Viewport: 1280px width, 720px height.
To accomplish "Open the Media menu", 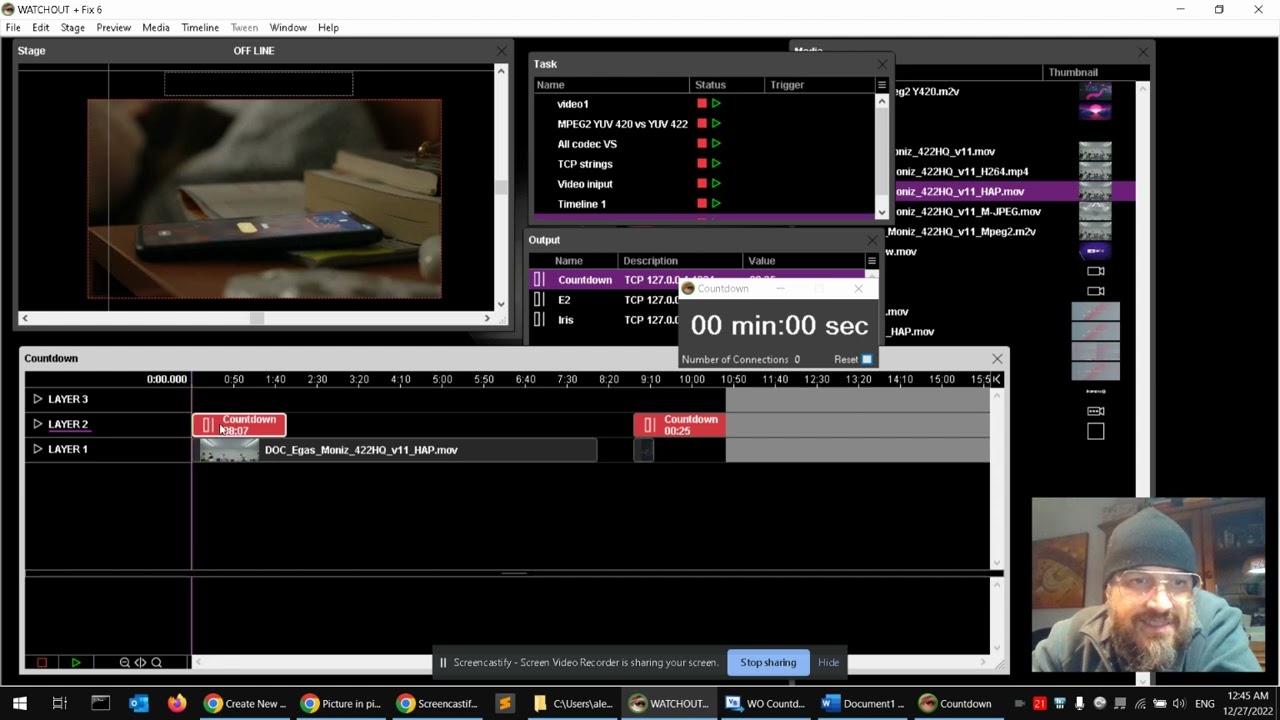I will (x=156, y=28).
